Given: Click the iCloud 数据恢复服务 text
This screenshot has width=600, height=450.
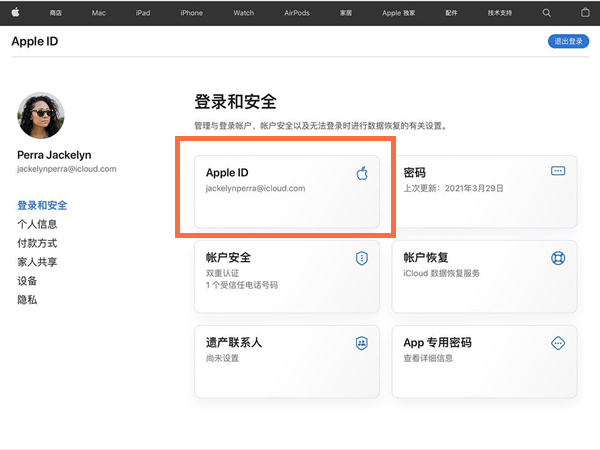Looking at the screenshot, I should 441,273.
